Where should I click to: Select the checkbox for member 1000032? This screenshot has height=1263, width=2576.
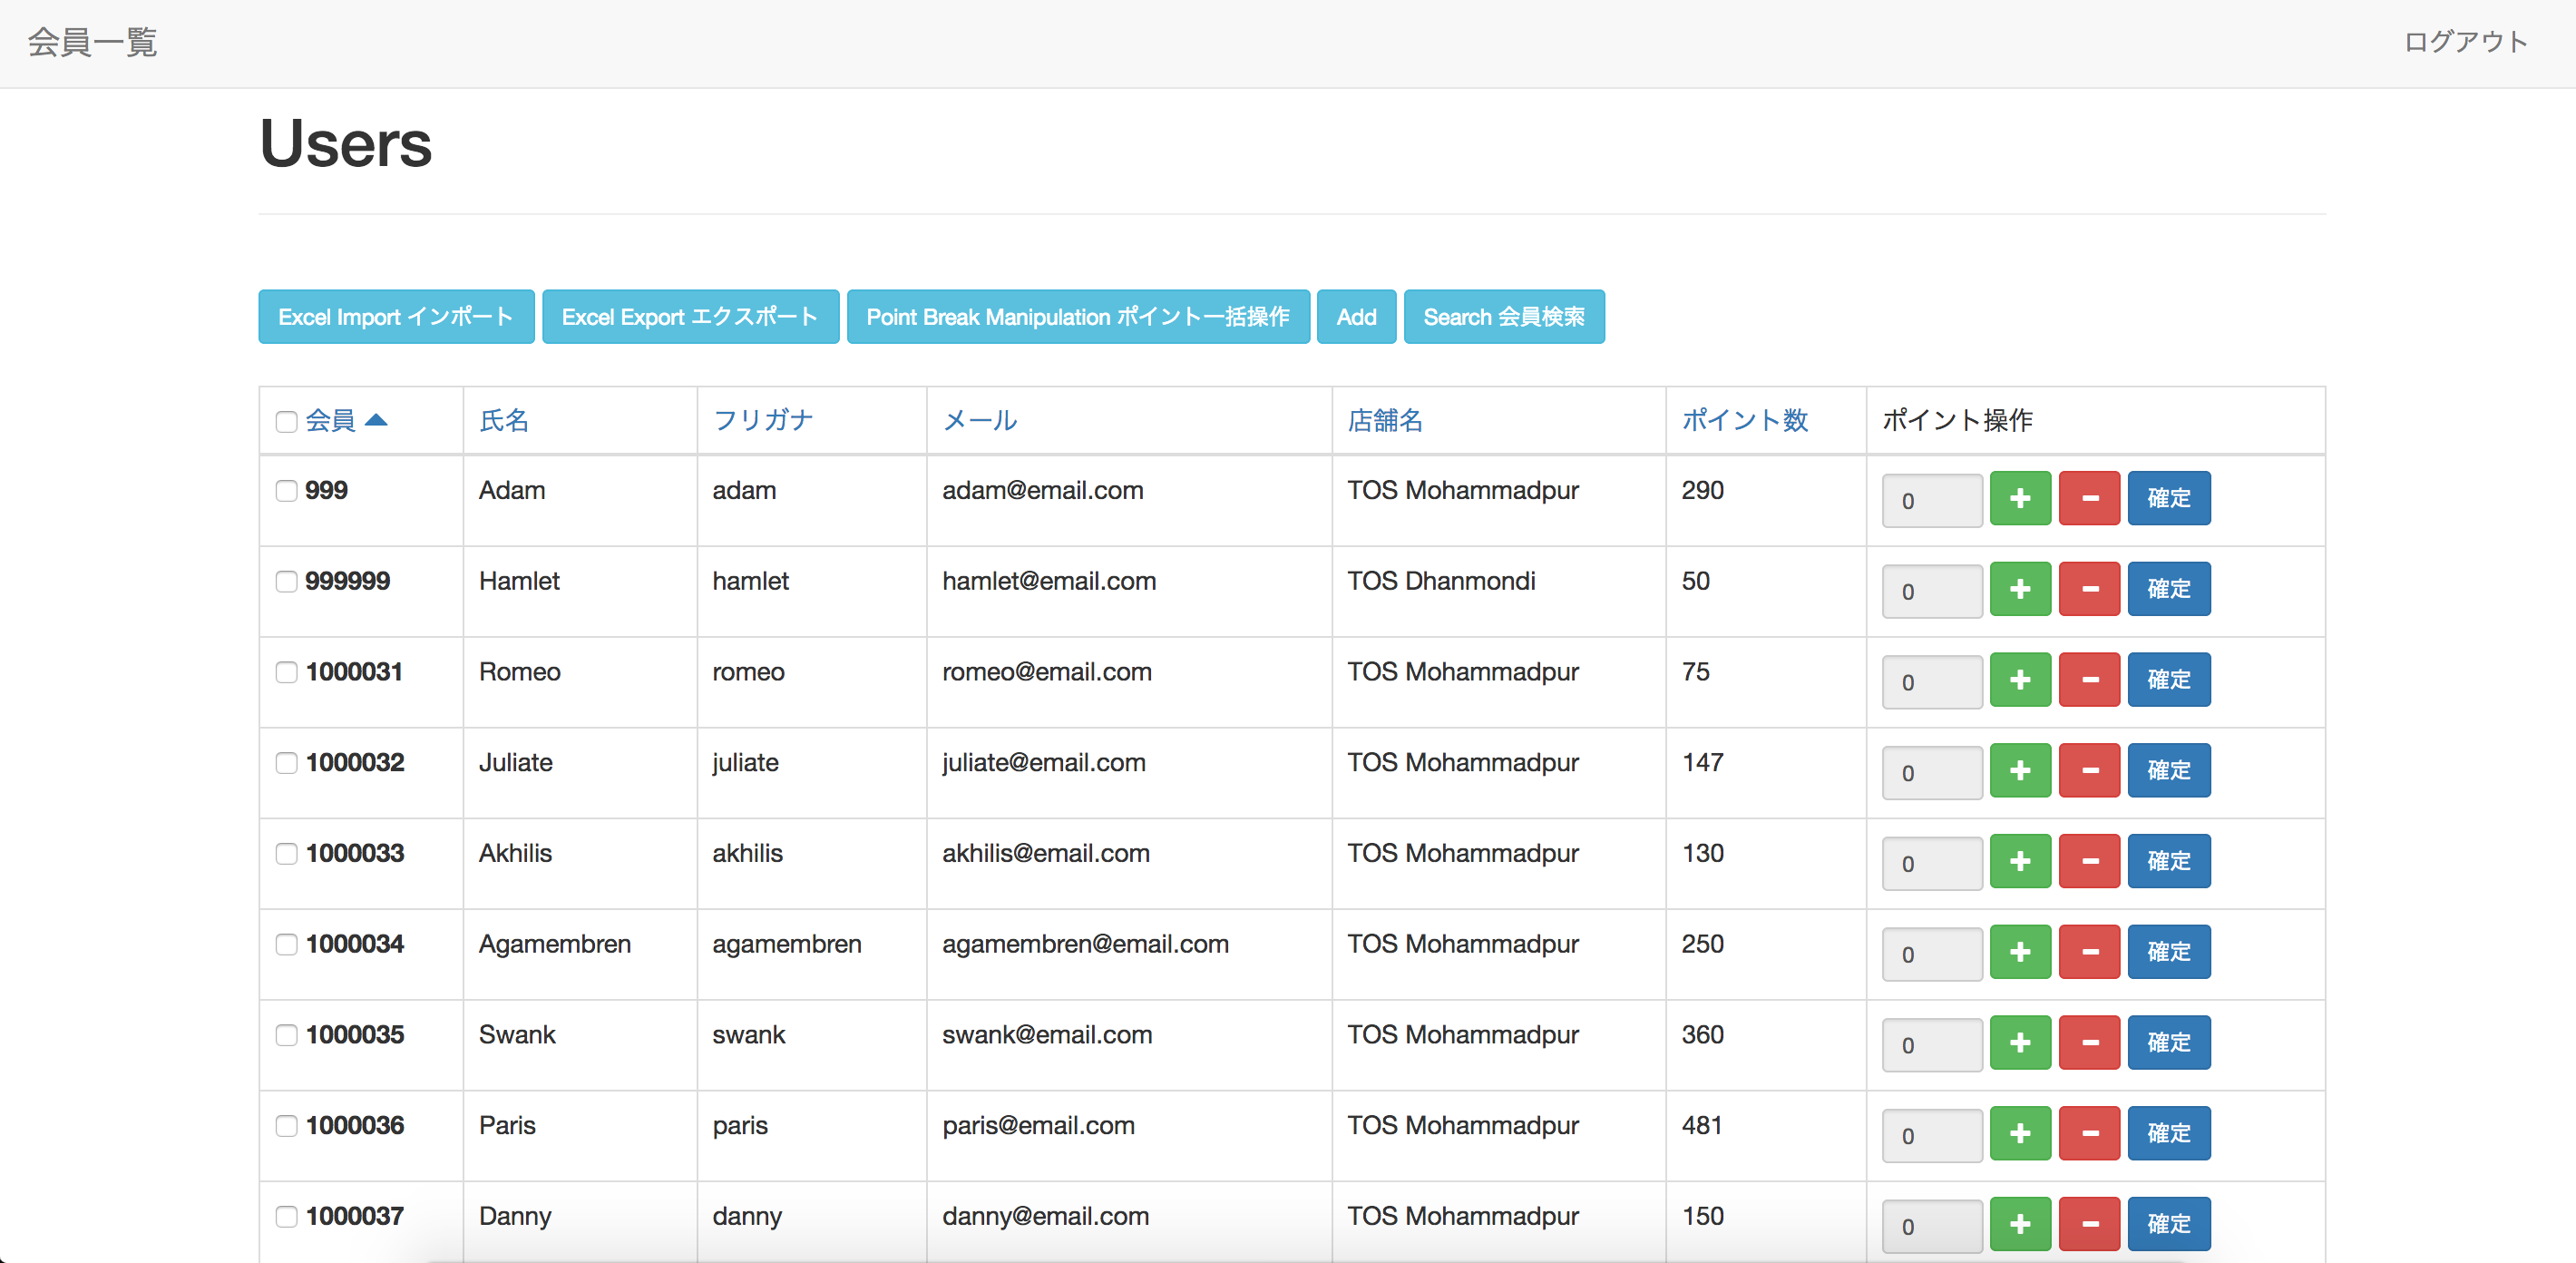click(x=287, y=763)
